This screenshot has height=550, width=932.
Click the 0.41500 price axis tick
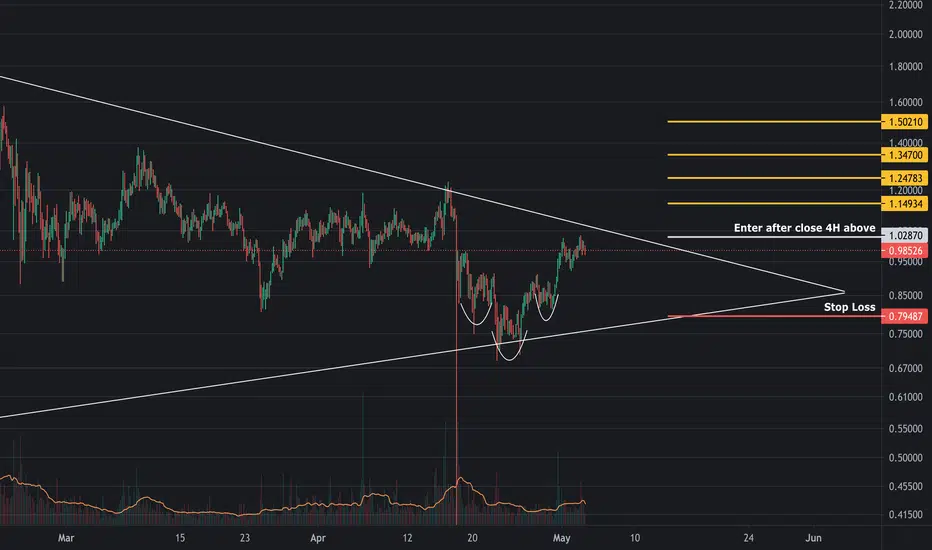point(905,515)
